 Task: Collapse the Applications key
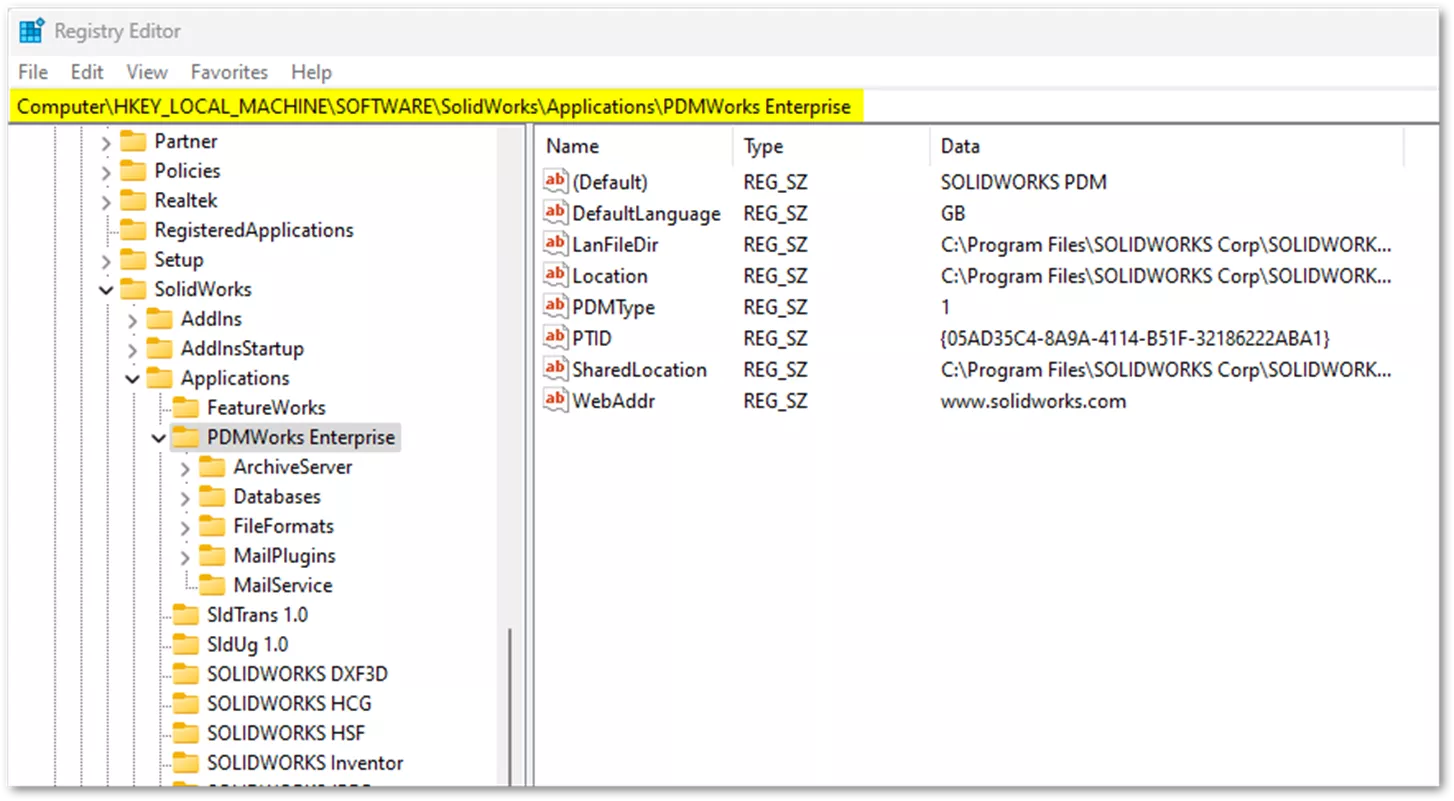132,379
